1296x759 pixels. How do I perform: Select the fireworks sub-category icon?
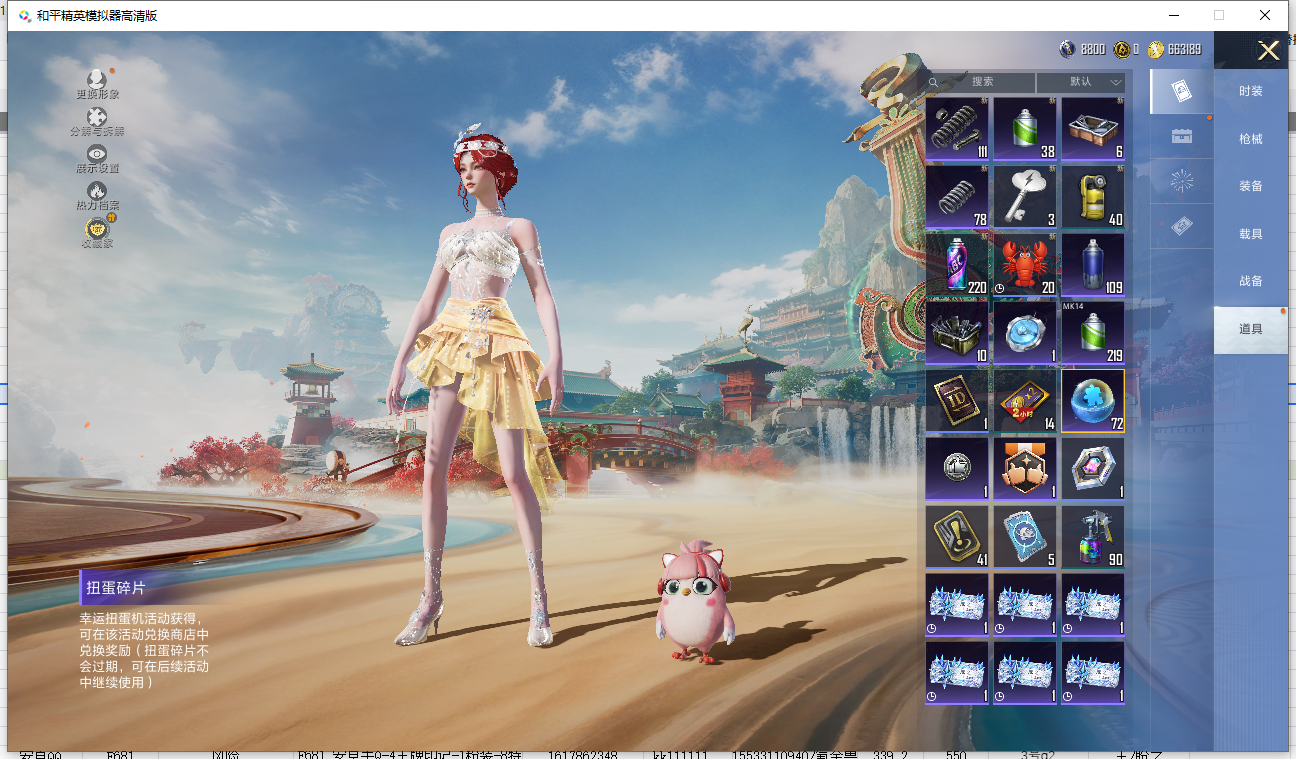tap(1181, 181)
